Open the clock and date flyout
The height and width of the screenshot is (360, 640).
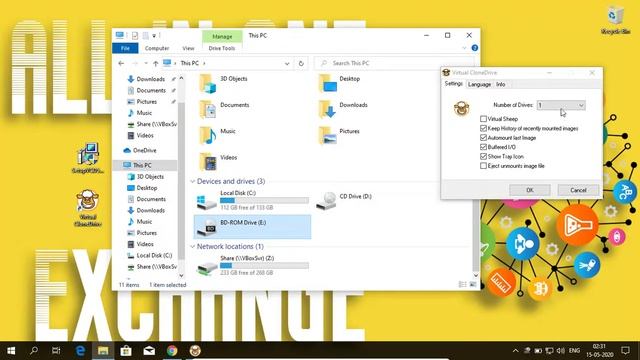(x=600, y=351)
